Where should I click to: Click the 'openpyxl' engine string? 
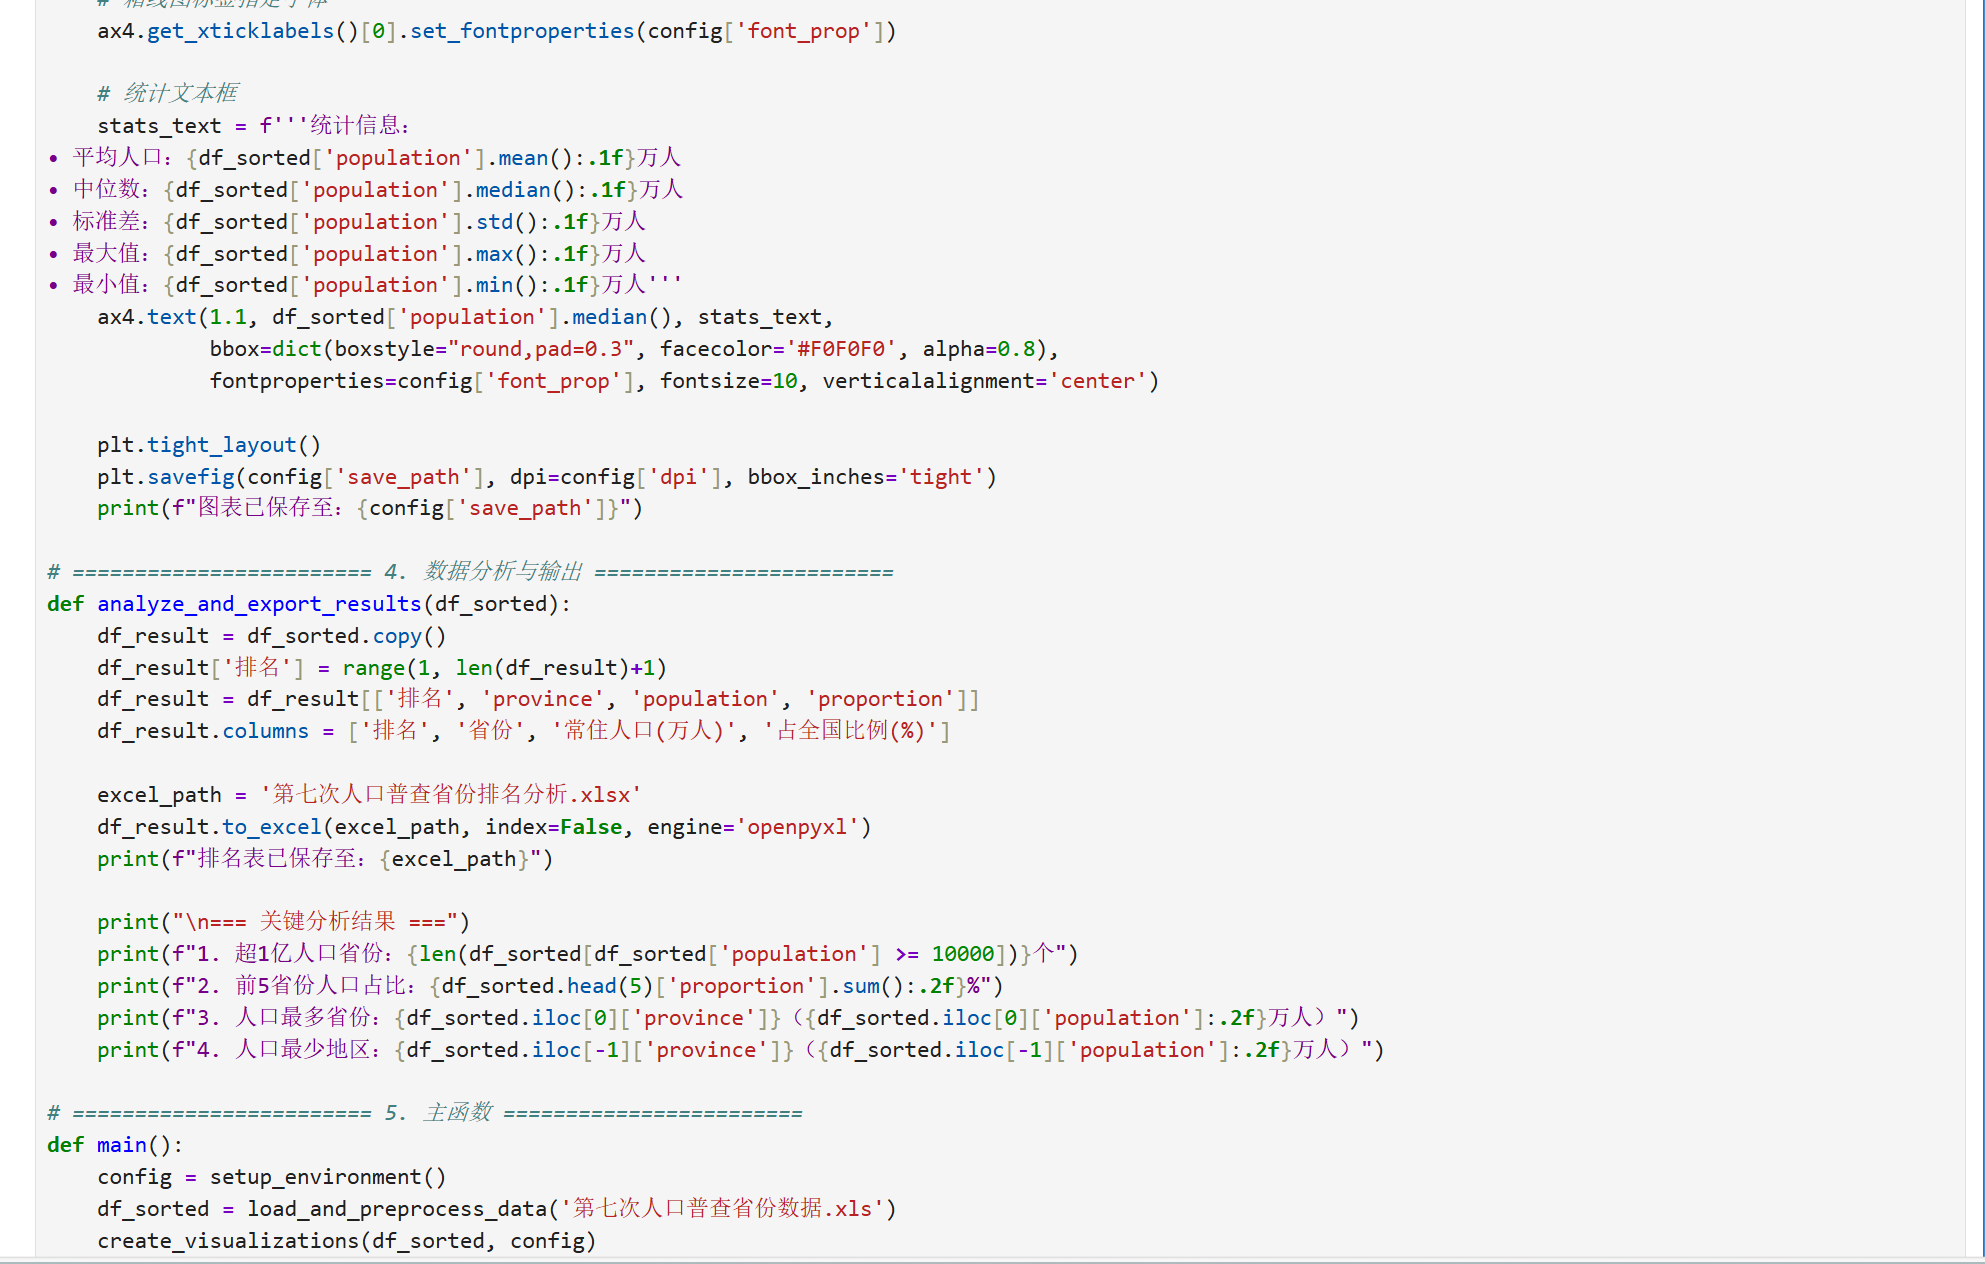797,827
